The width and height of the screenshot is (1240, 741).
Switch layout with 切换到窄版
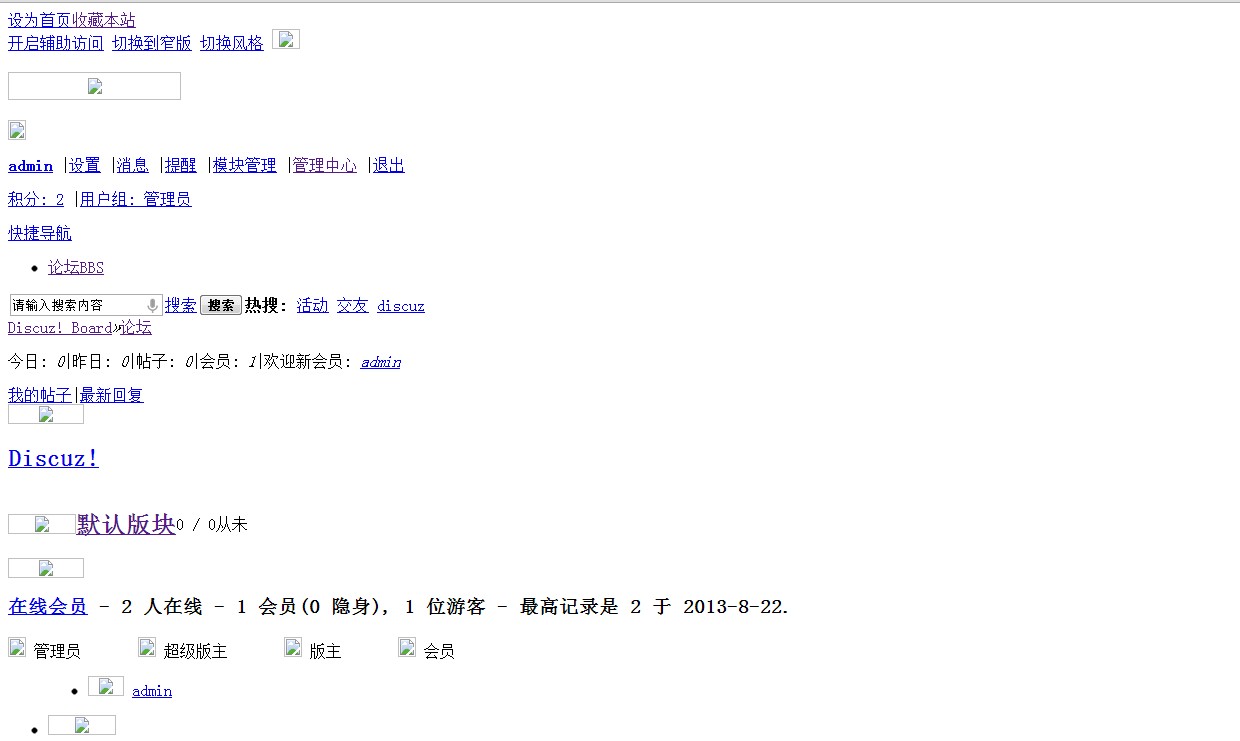[152, 43]
